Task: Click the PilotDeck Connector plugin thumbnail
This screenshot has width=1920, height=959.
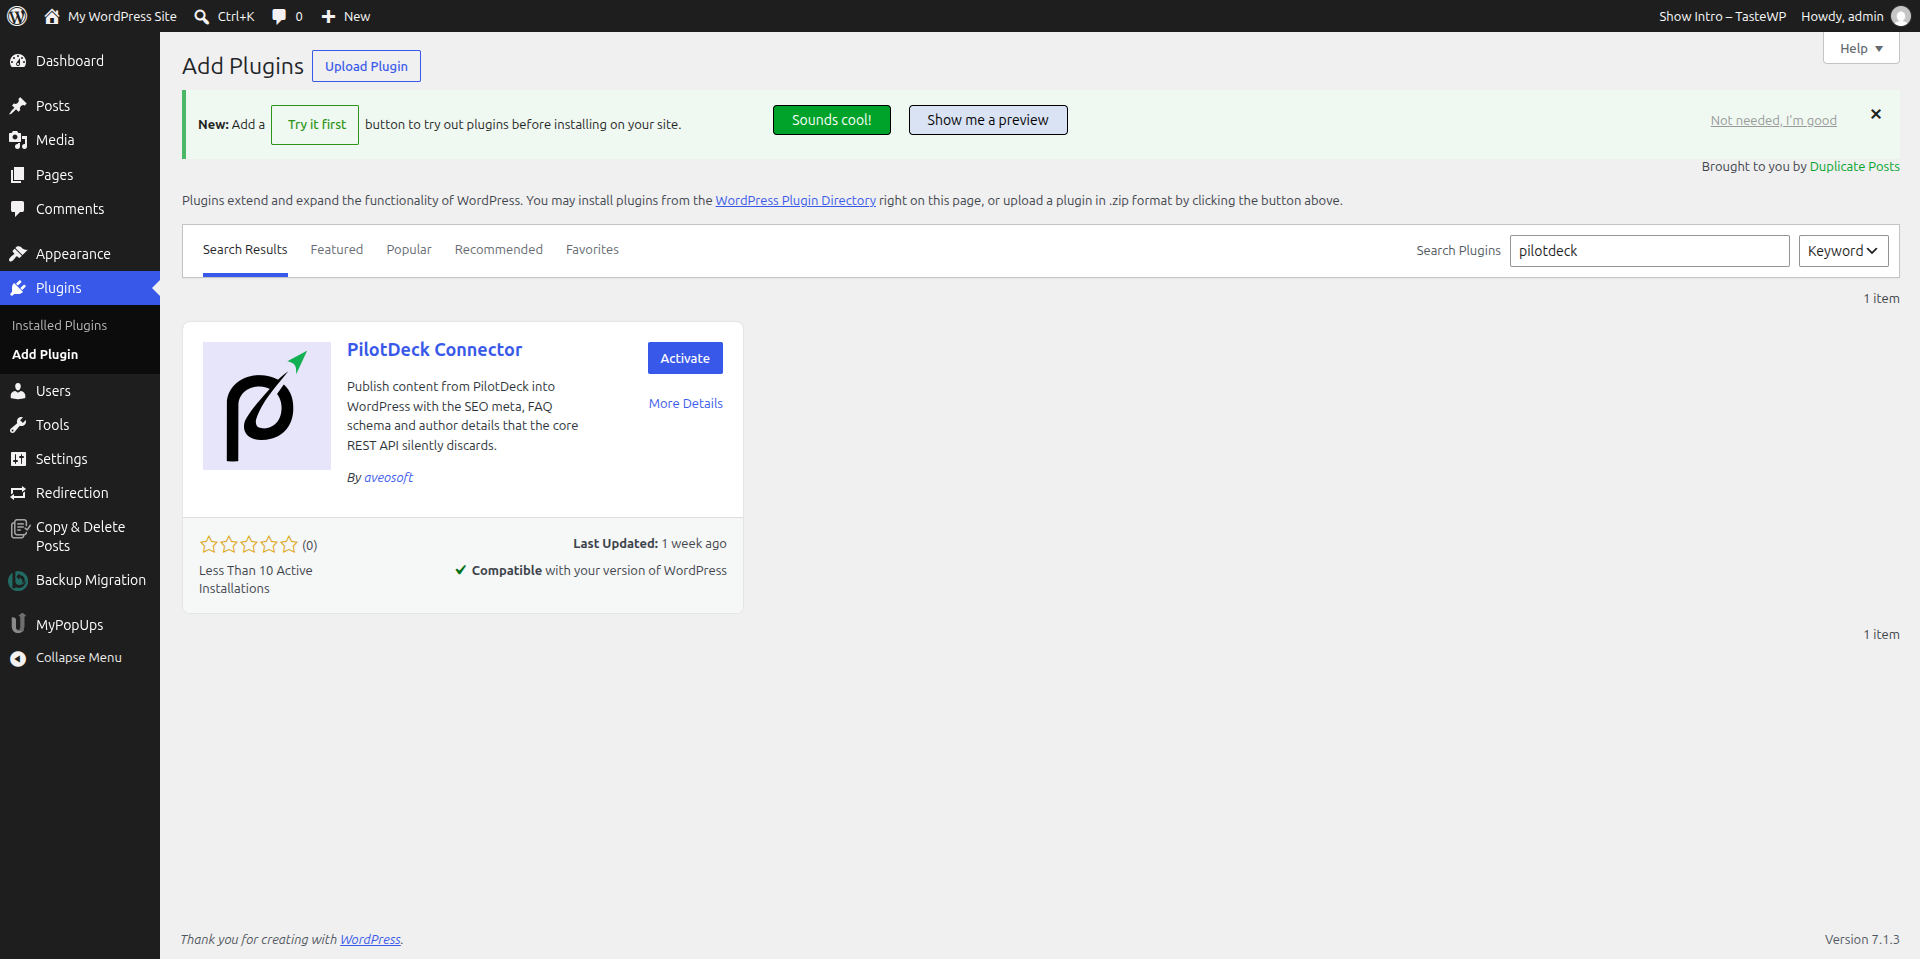Action: coord(267,406)
